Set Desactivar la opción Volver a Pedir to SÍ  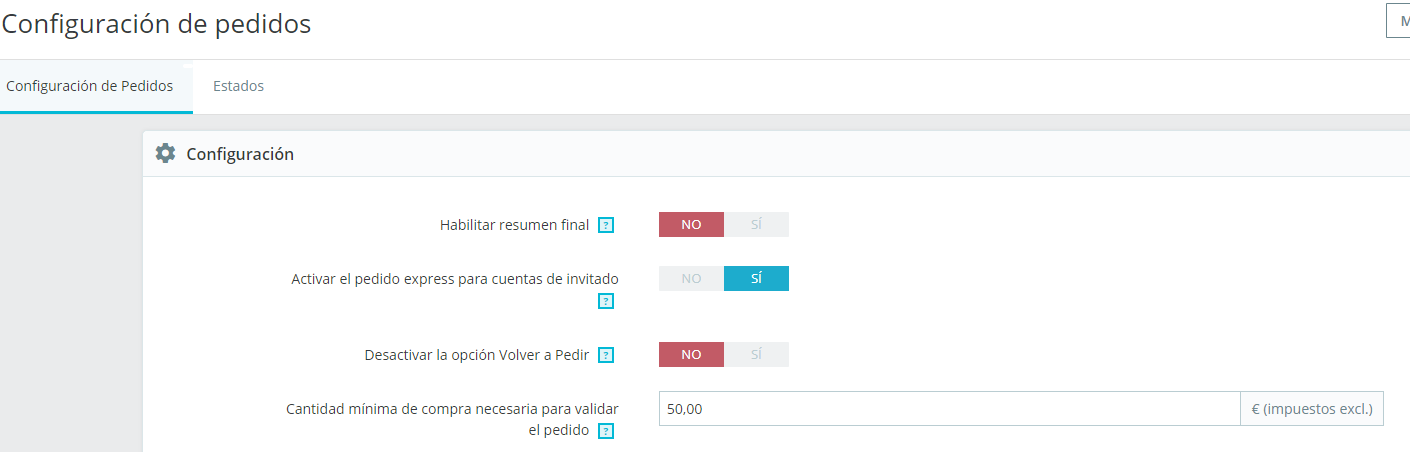756,355
